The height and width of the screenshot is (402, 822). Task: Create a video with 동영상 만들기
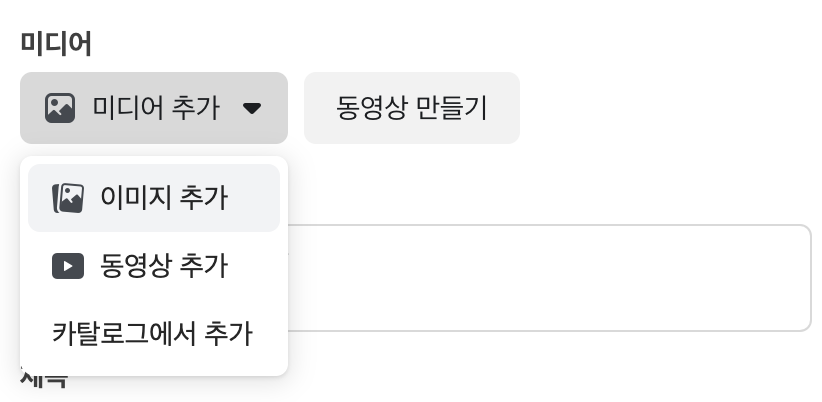[x=412, y=108]
